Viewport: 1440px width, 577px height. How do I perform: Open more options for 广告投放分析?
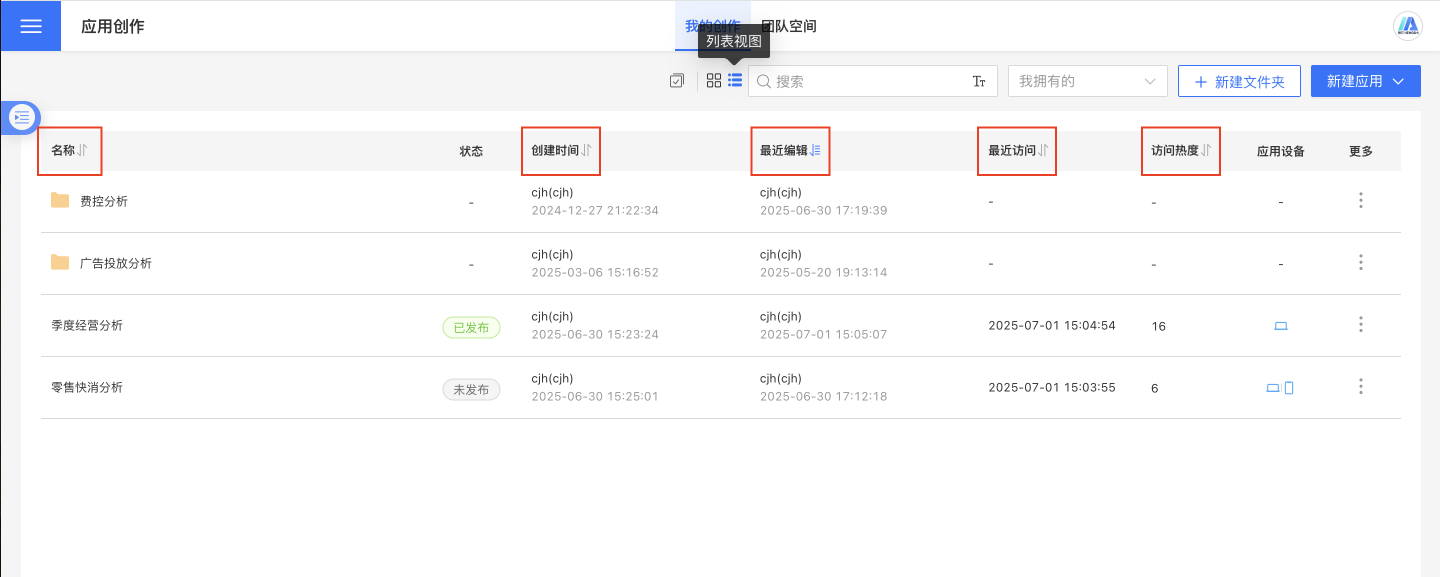click(1361, 263)
